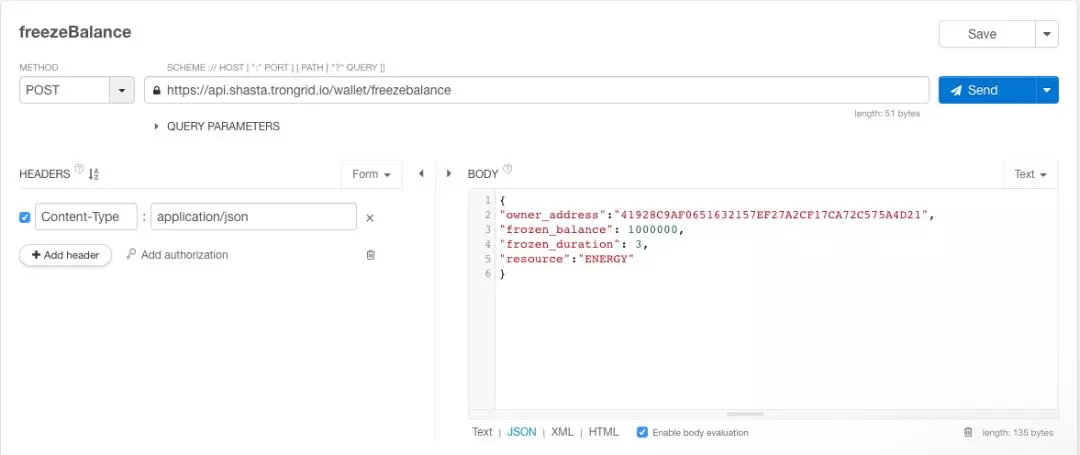Viewport: 1080px width, 455px height.
Task: Open the Send button dropdown arrow
Action: pos(1047,90)
